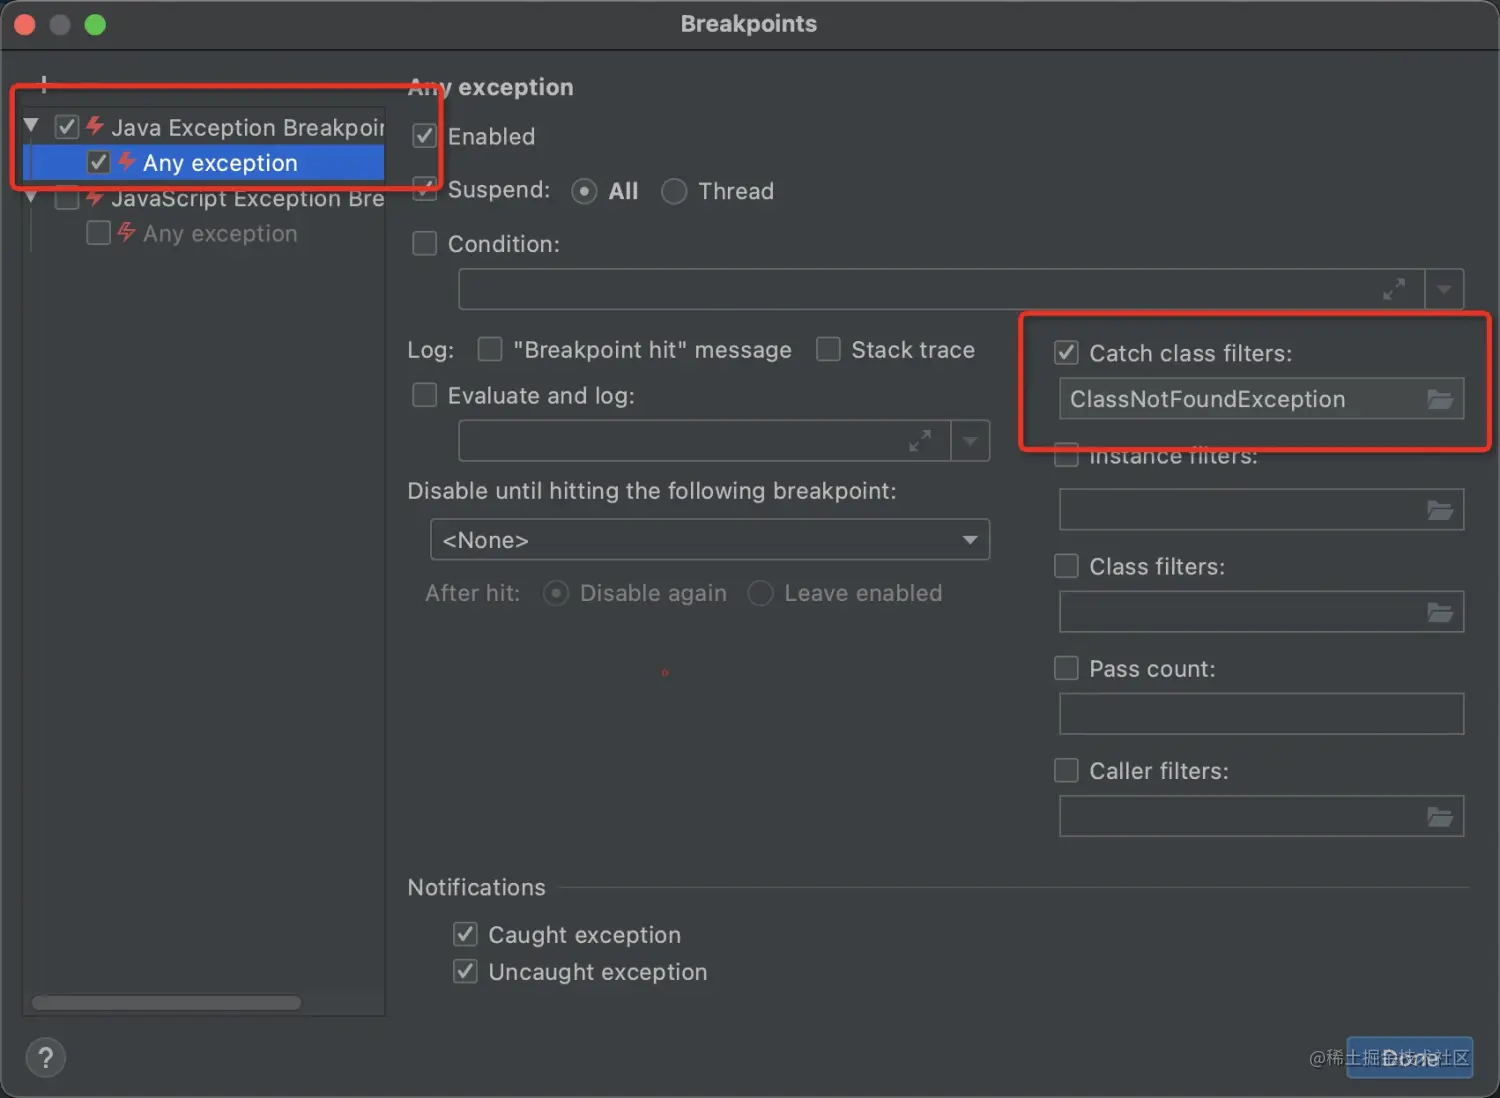Enable the Caller filters checkbox
Viewport: 1500px width, 1098px height.
click(x=1066, y=770)
